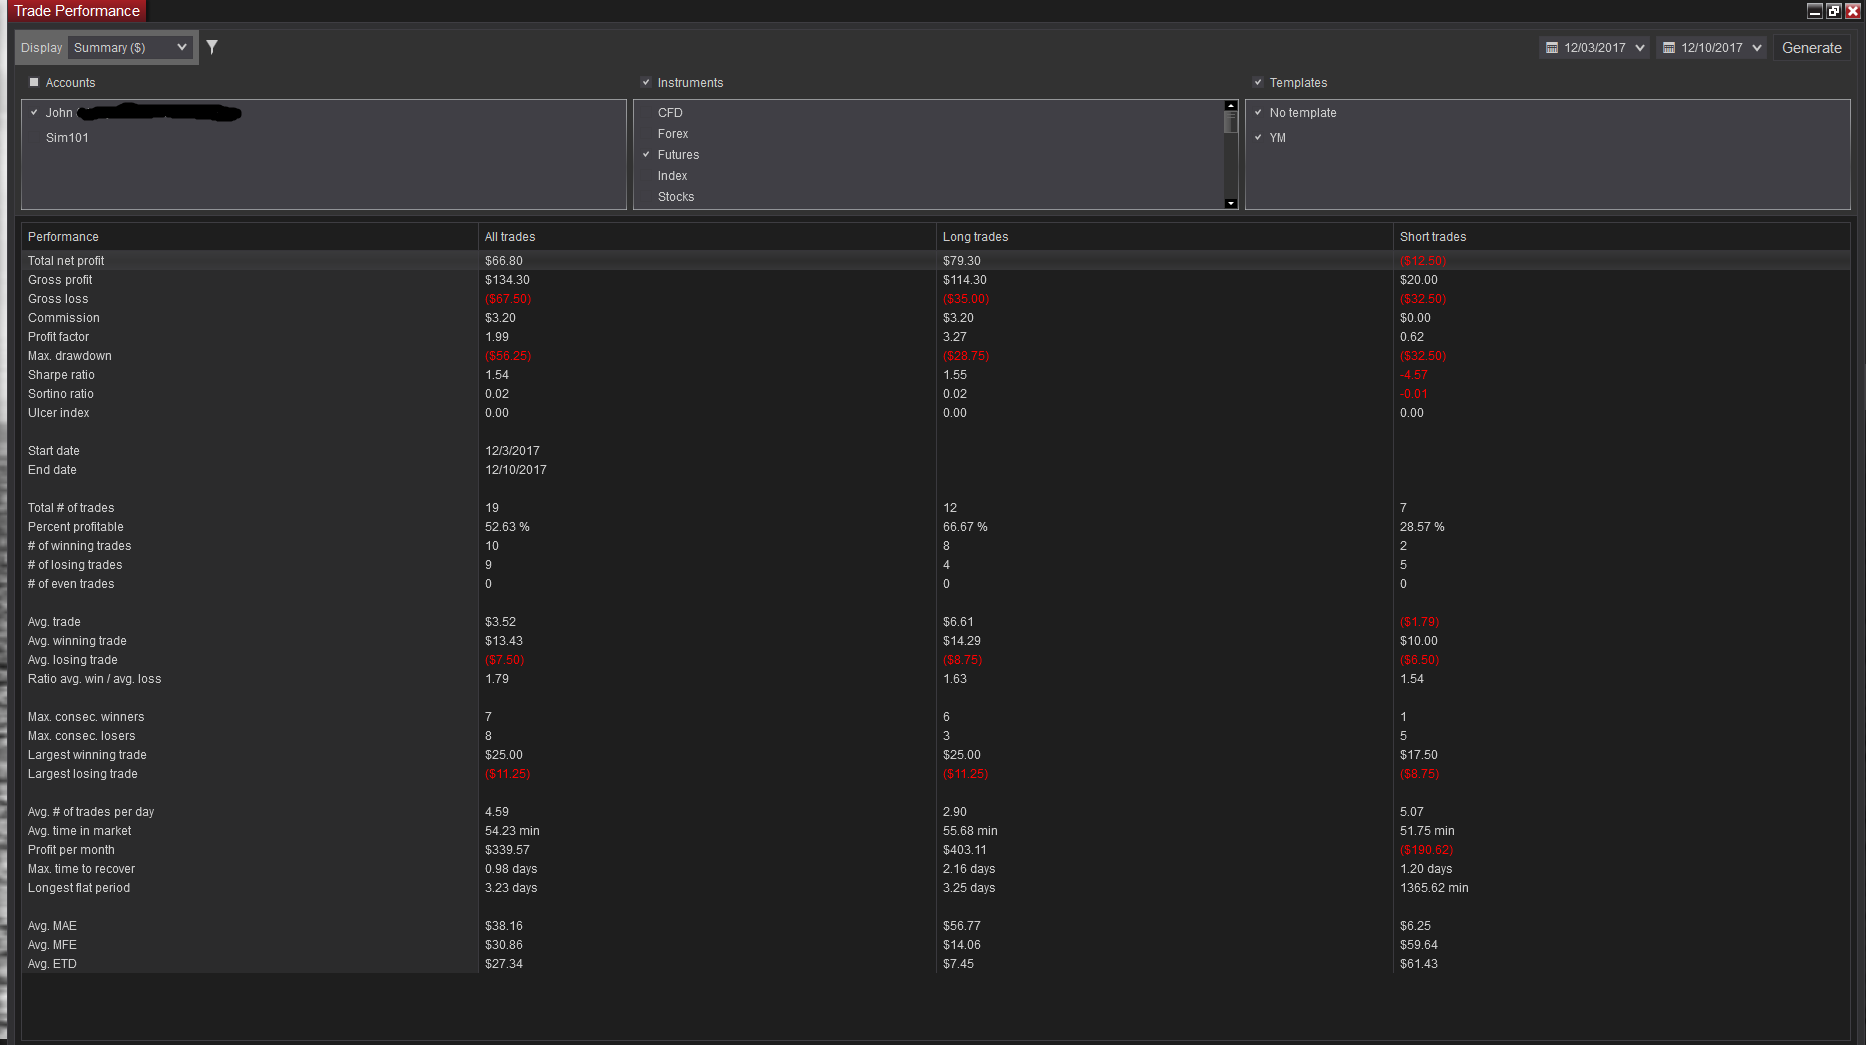The image size is (1866, 1045).
Task: Select the Avg. winning trade row label
Action: point(77,641)
